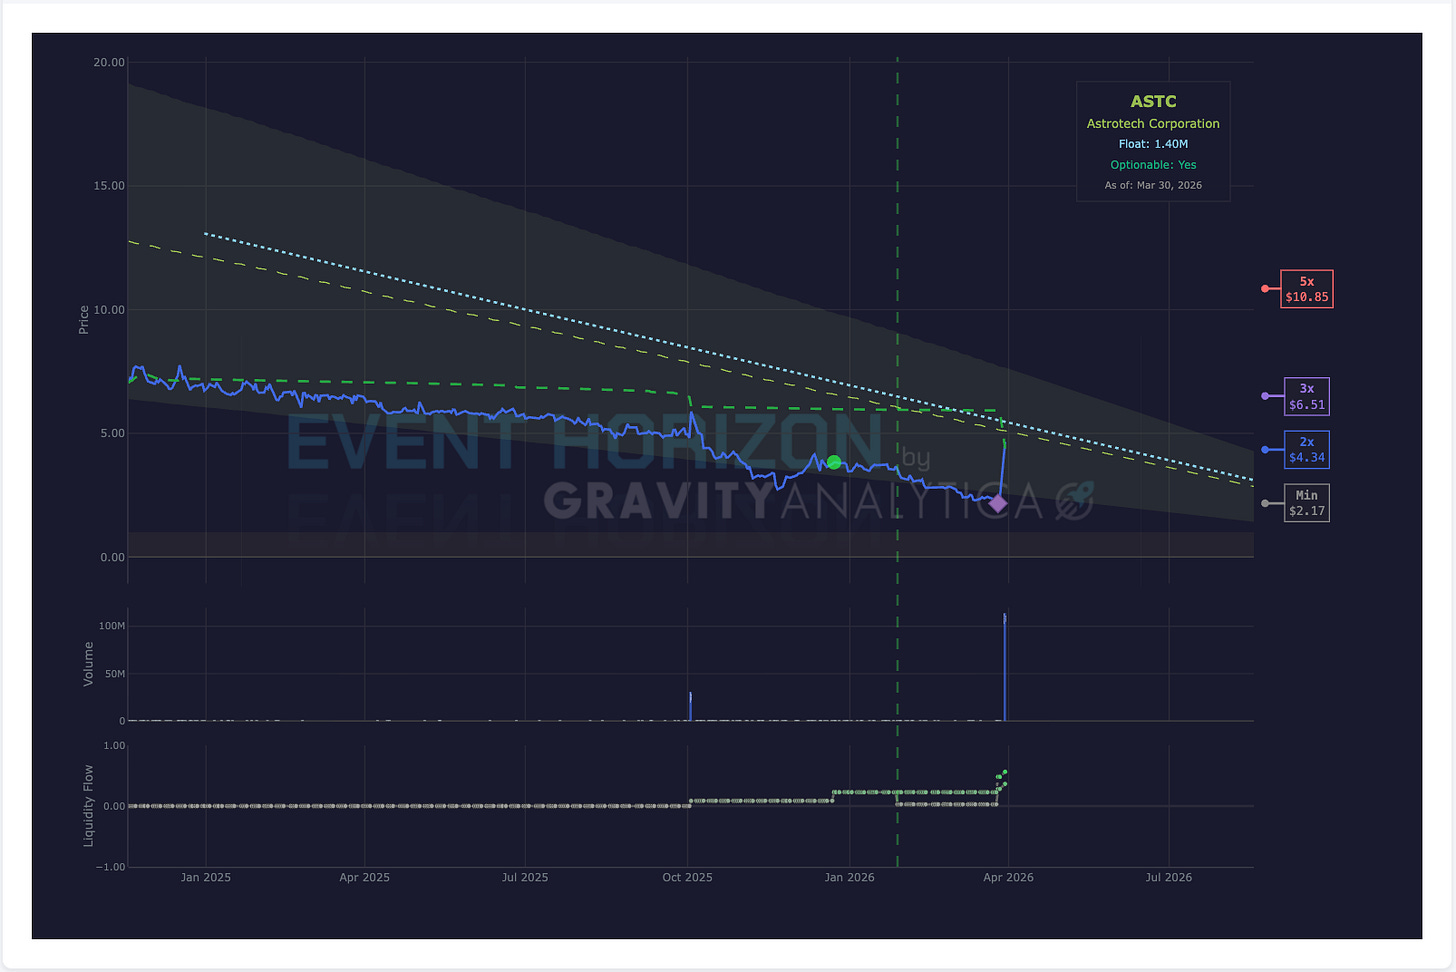Click the Jan 2026 x-axis label
This screenshot has width=1456, height=972.
click(x=849, y=878)
